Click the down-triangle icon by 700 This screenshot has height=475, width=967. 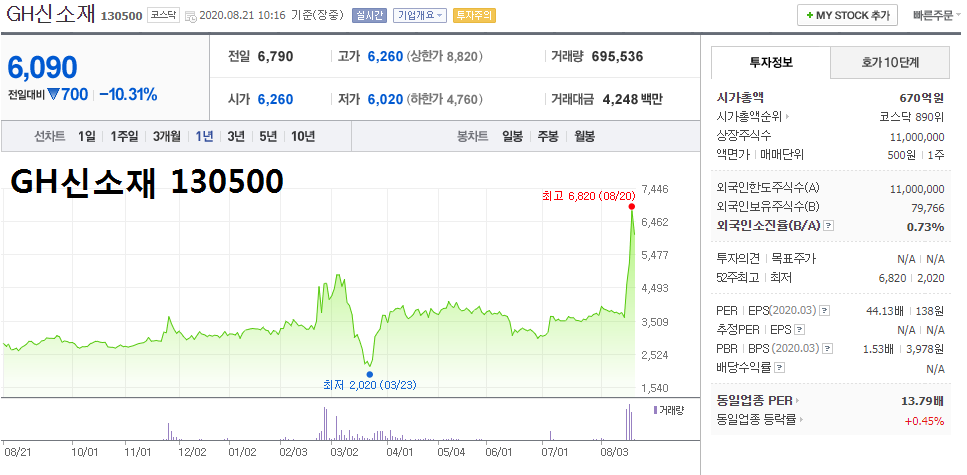point(53,95)
